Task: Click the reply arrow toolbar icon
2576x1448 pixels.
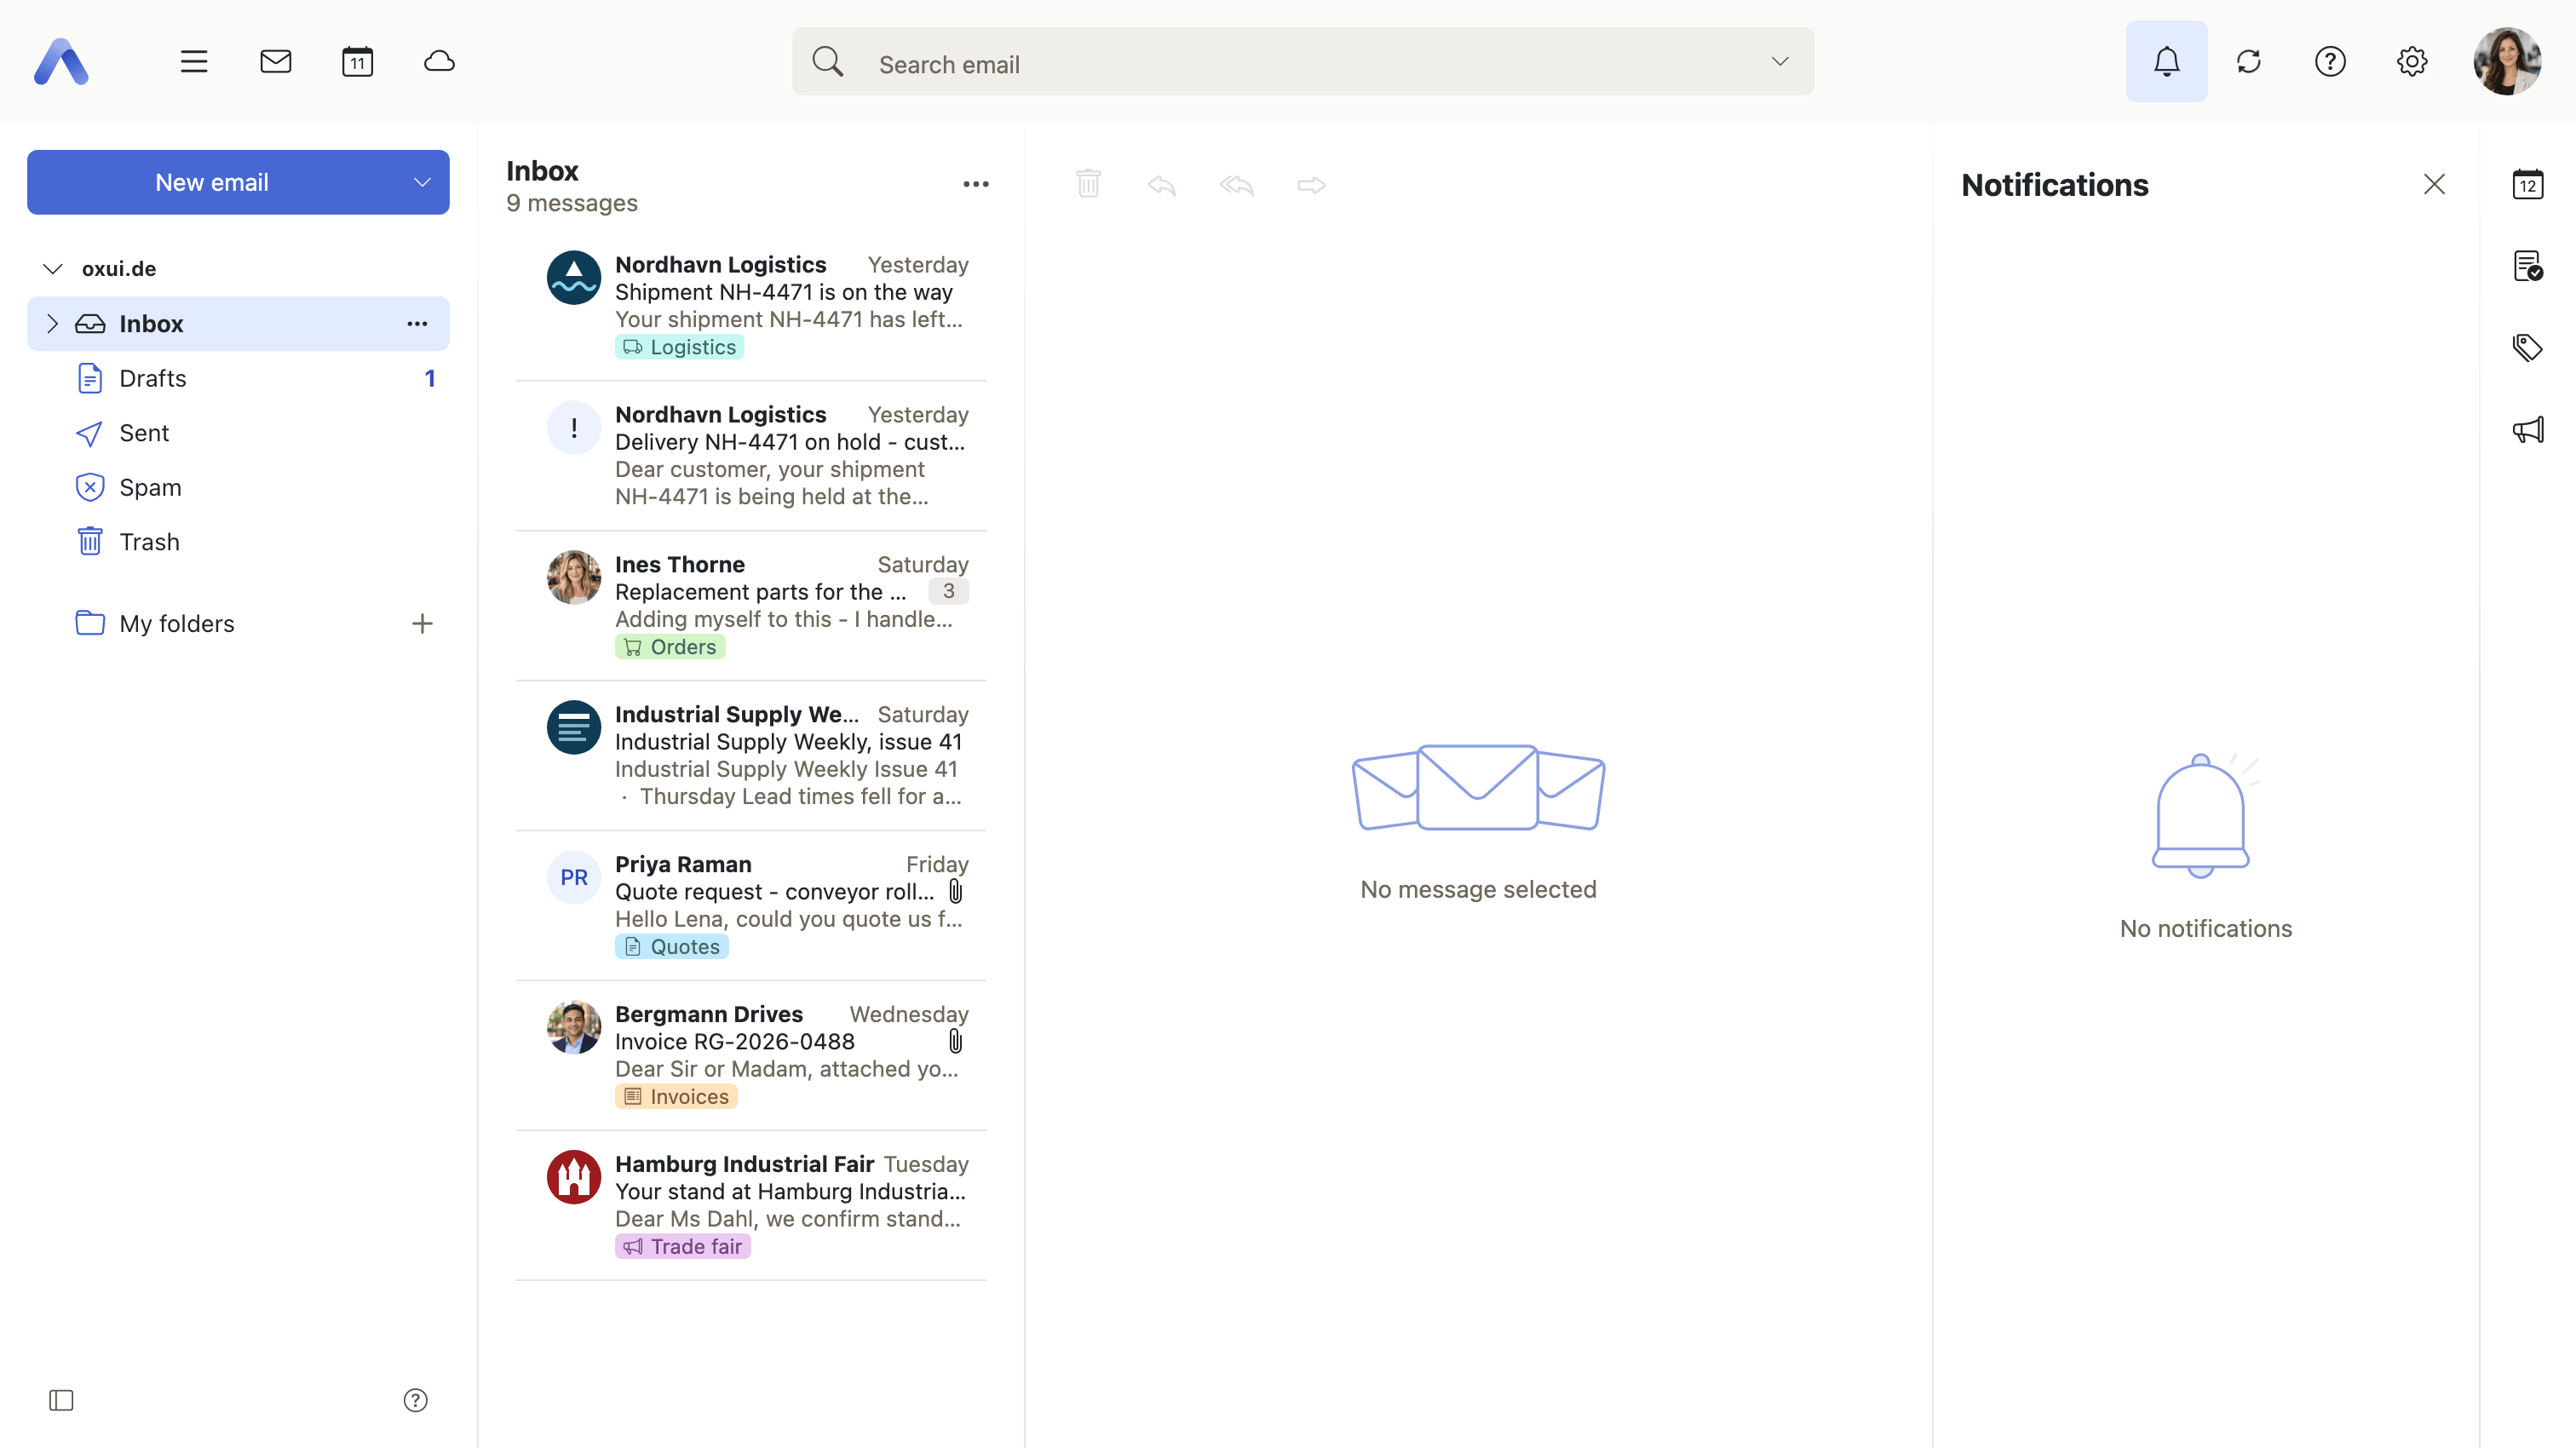Action: [1162, 184]
